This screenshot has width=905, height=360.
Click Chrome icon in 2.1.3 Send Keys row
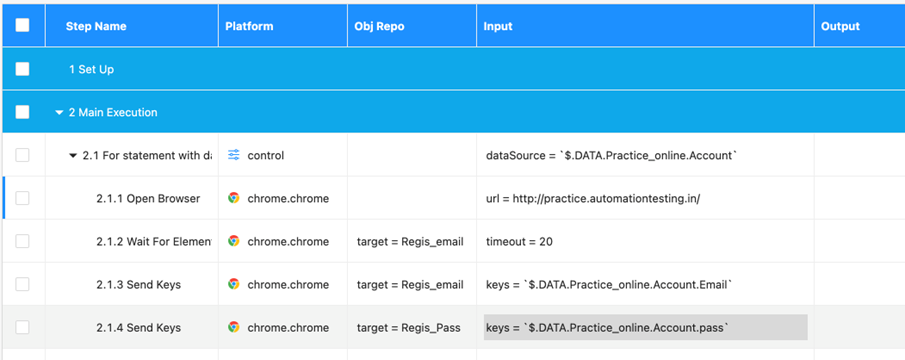[234, 284]
